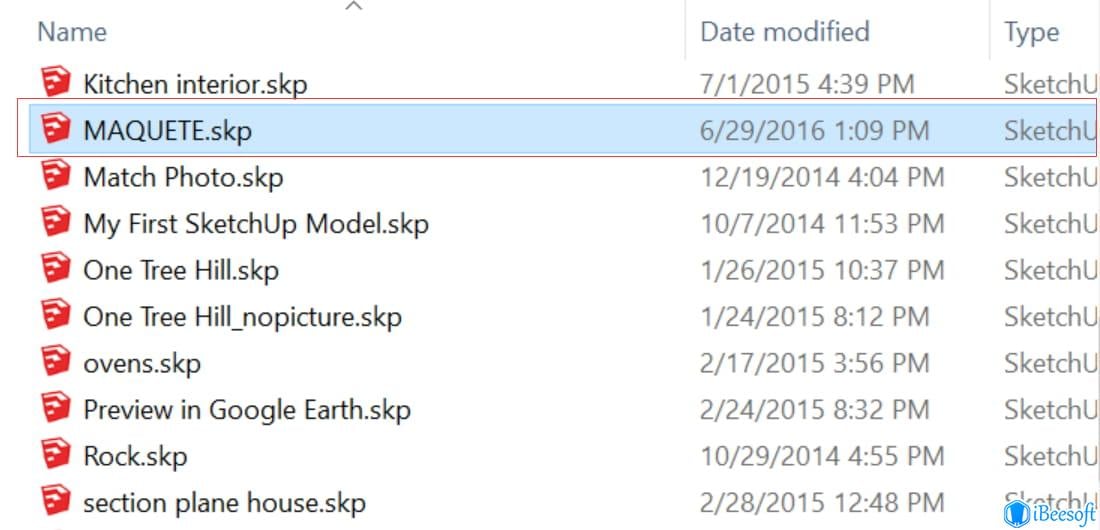Select the ovens.skp file name
Image resolution: width=1100 pixels, height=530 pixels.
click(142, 364)
